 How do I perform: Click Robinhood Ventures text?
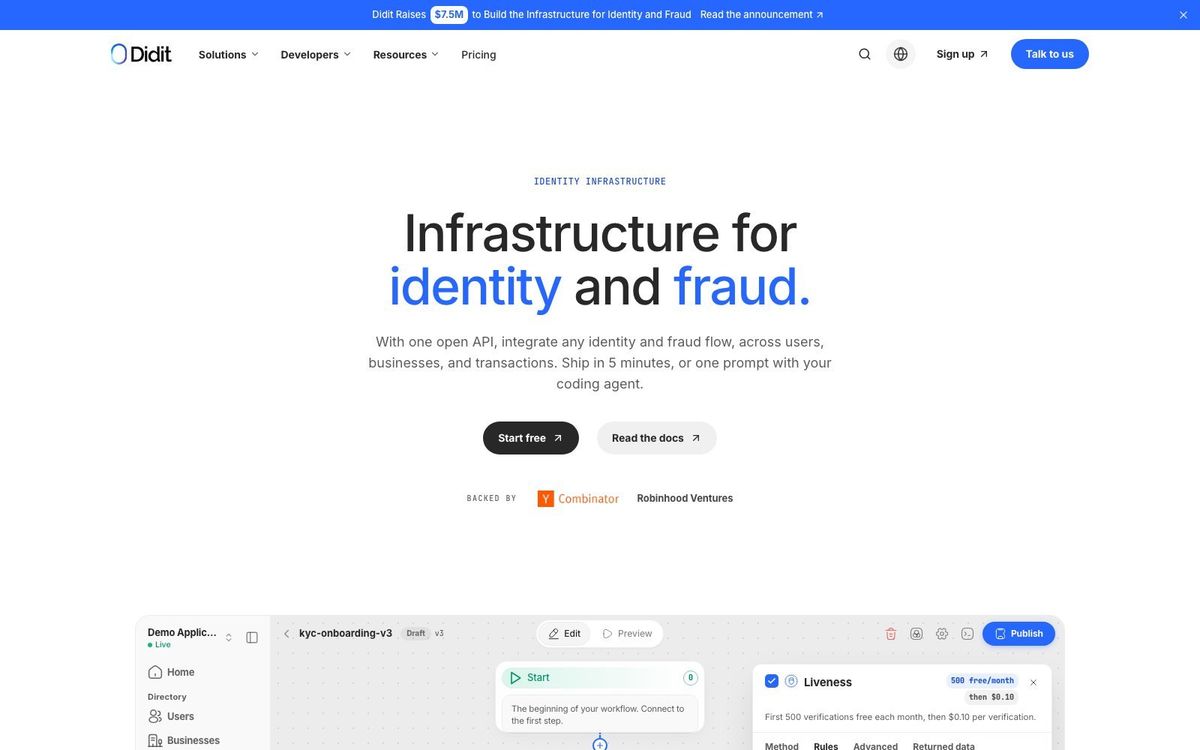[685, 498]
